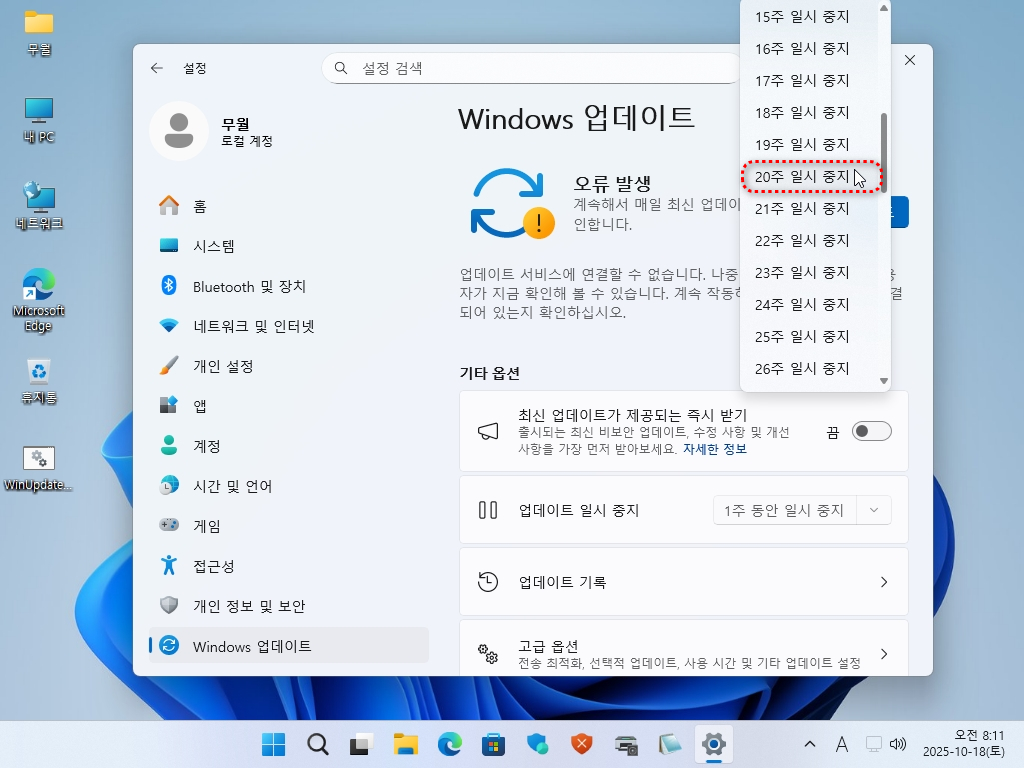
Task: Open the 무월 local account profile picture
Action: point(179,131)
